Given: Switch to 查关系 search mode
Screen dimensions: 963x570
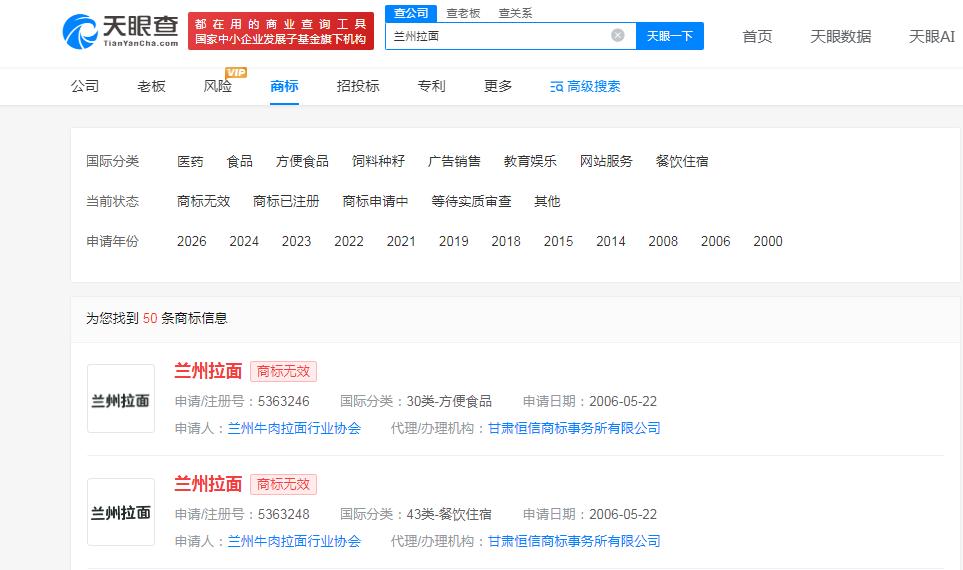Looking at the screenshot, I should point(515,13).
